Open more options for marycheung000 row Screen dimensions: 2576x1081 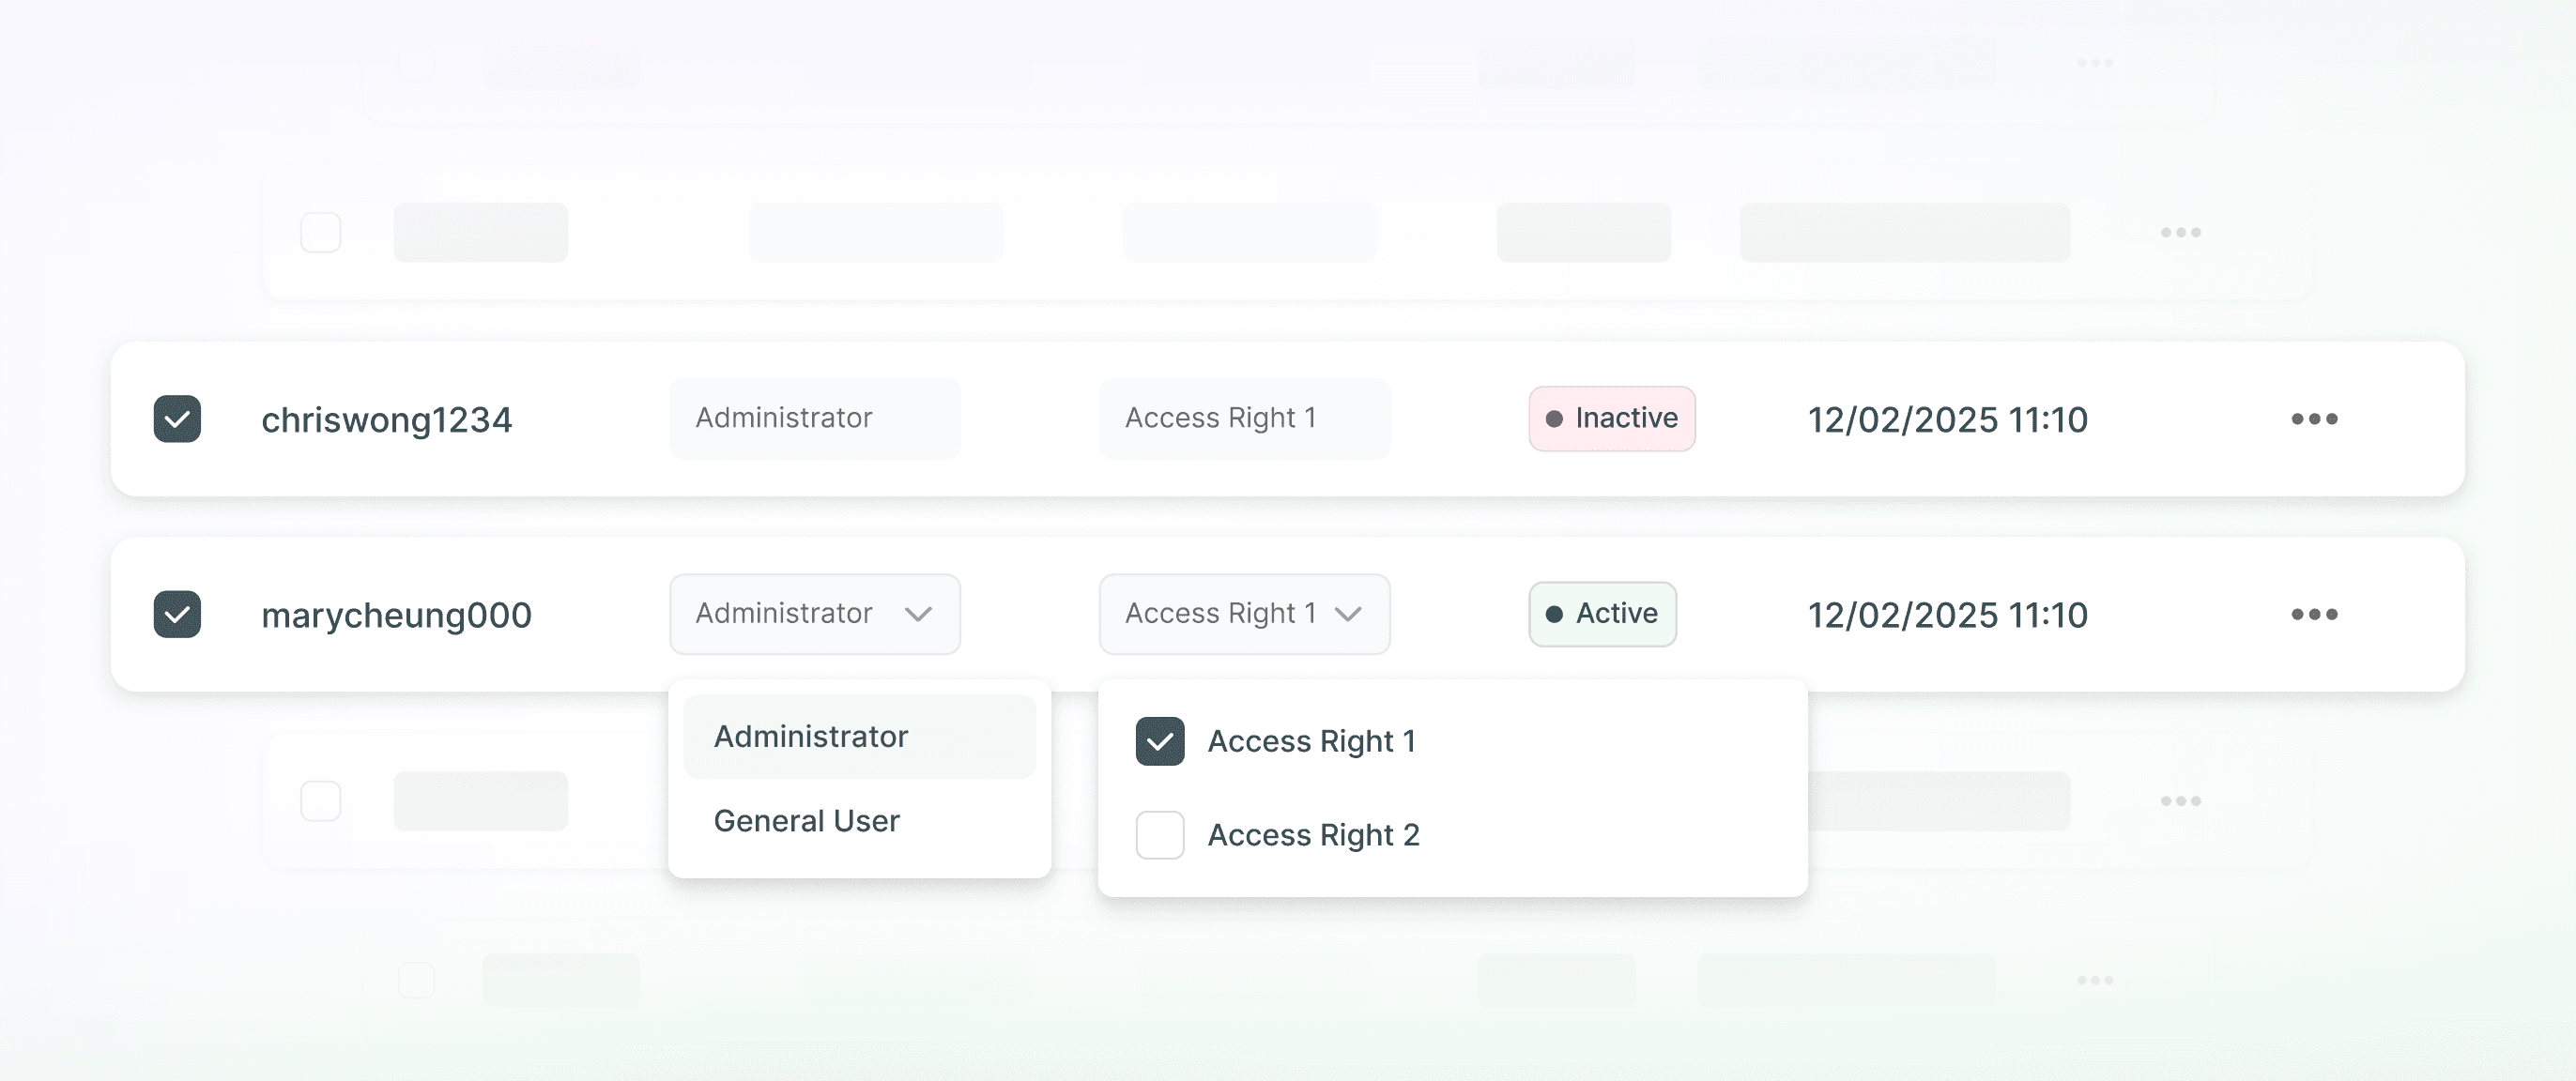click(x=2314, y=614)
